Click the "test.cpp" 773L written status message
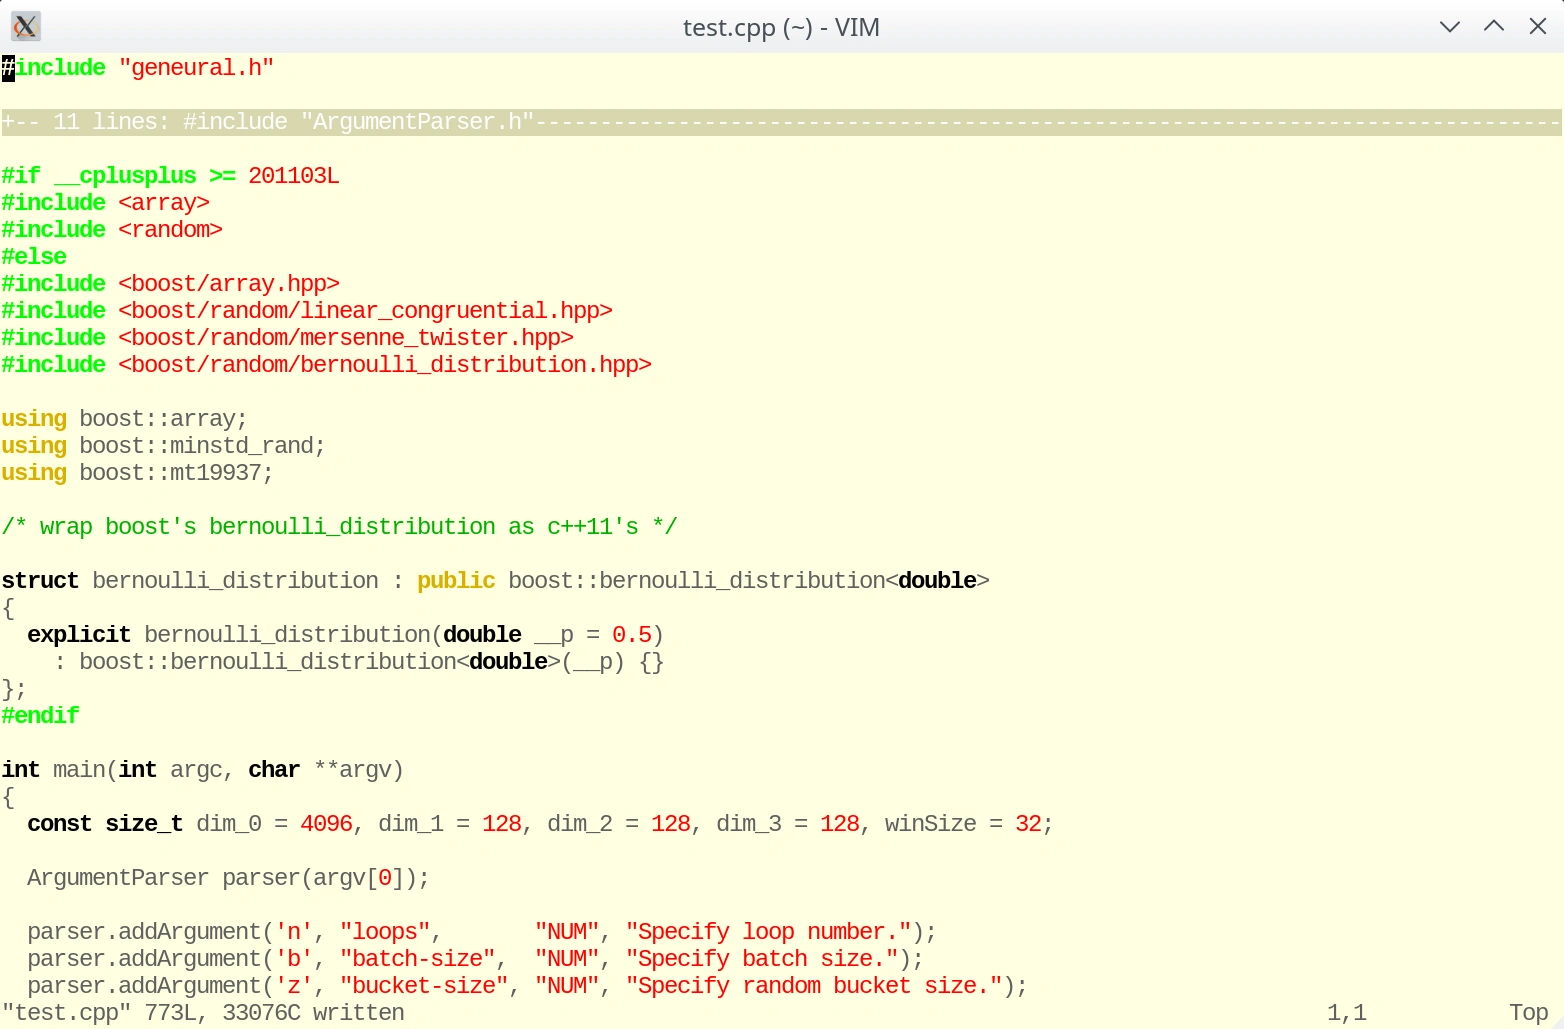The width and height of the screenshot is (1564, 1029). pyautogui.click(x=203, y=1013)
